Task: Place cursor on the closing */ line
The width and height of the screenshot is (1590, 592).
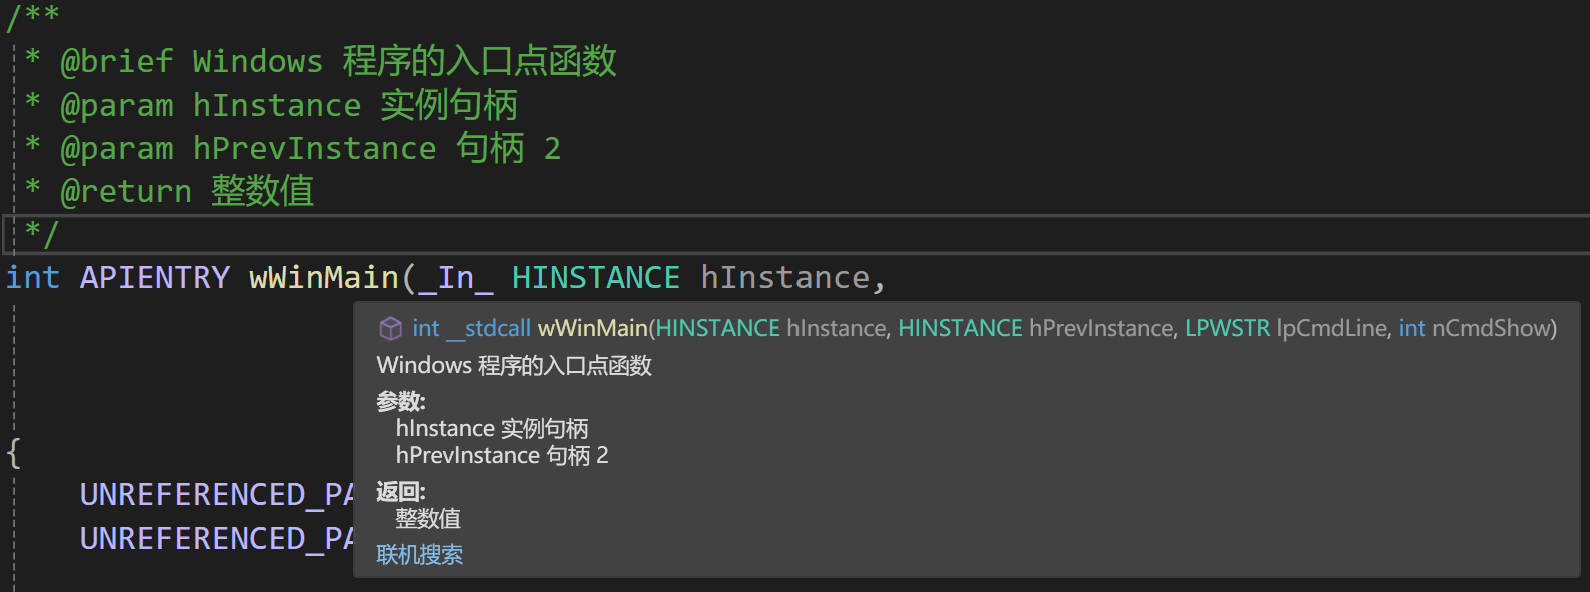Action: (x=42, y=234)
